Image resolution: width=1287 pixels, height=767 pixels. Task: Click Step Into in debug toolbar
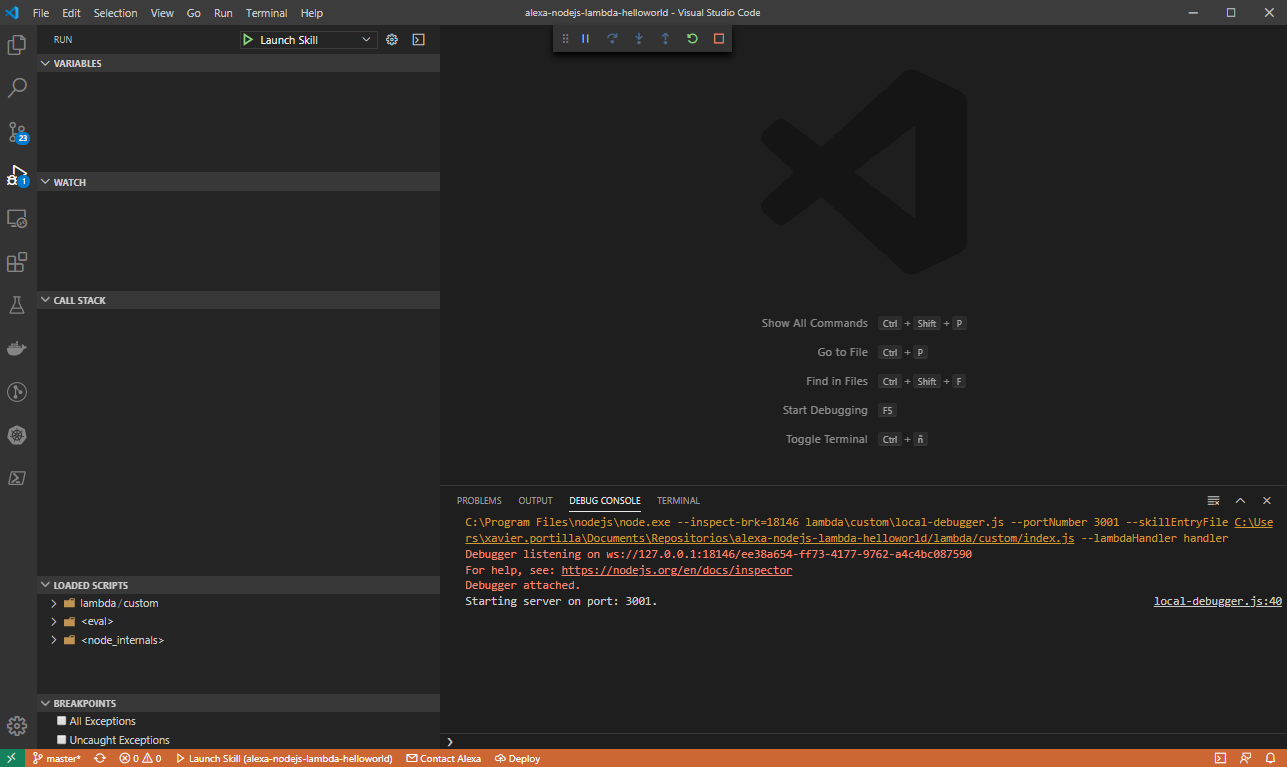coord(639,39)
